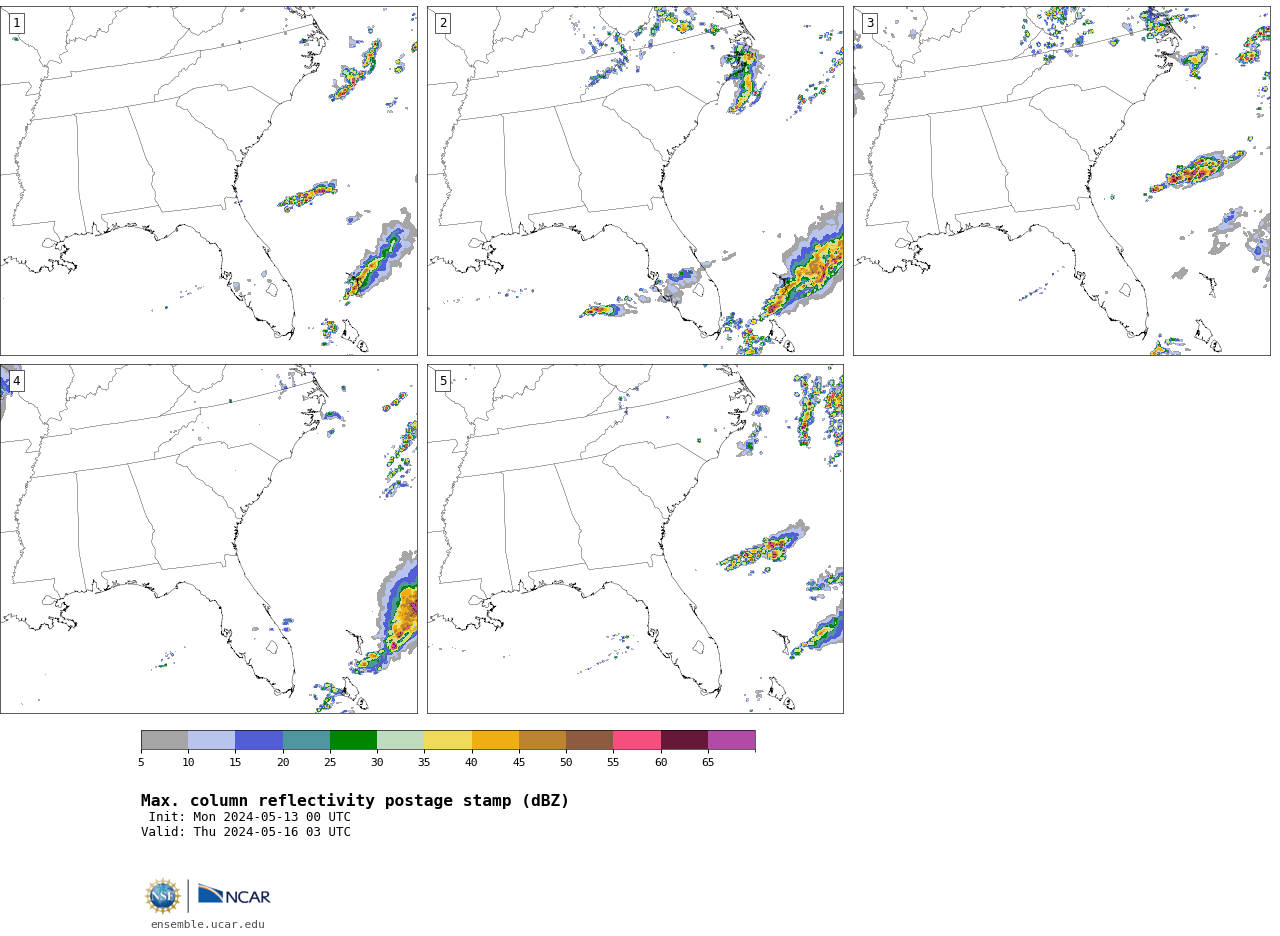This screenshot has height=936, width=1280.
Task: Click the yellow 35-40 dBZ swatch
Action: tap(448, 740)
